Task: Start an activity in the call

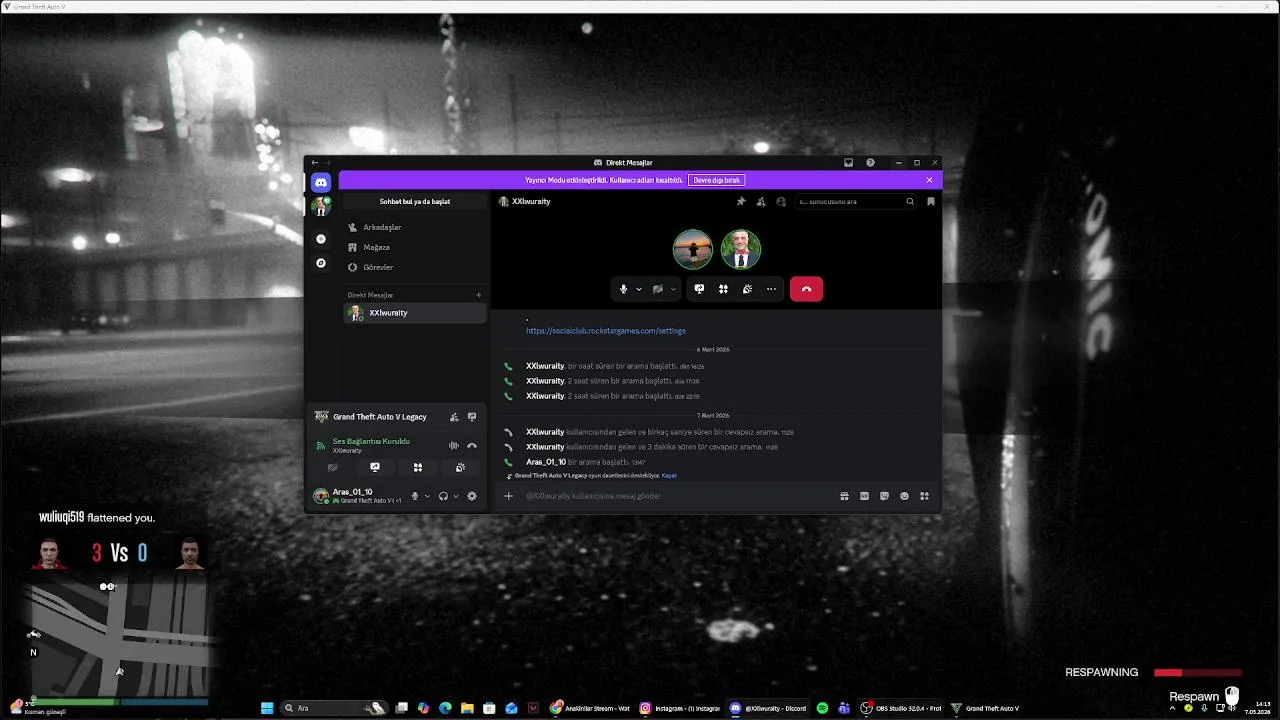Action: click(x=723, y=289)
